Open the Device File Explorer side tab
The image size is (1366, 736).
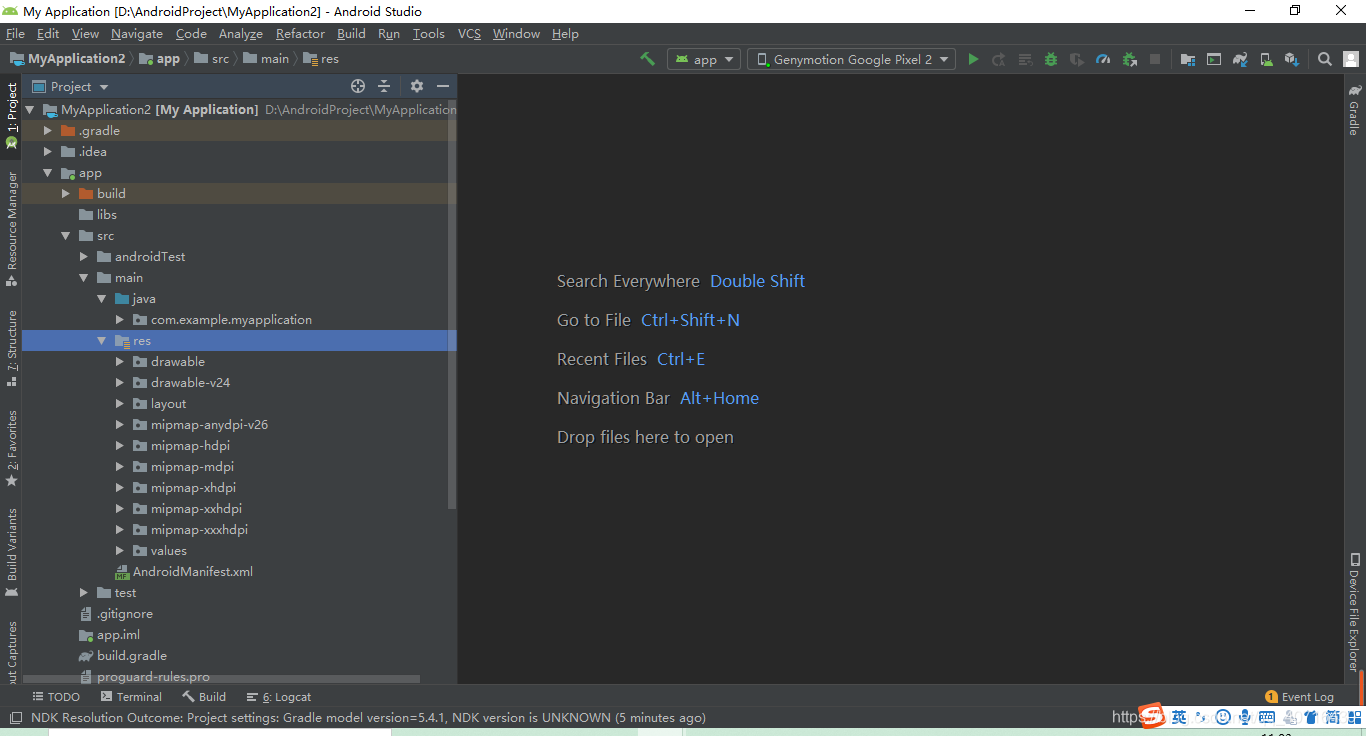coord(1354,611)
